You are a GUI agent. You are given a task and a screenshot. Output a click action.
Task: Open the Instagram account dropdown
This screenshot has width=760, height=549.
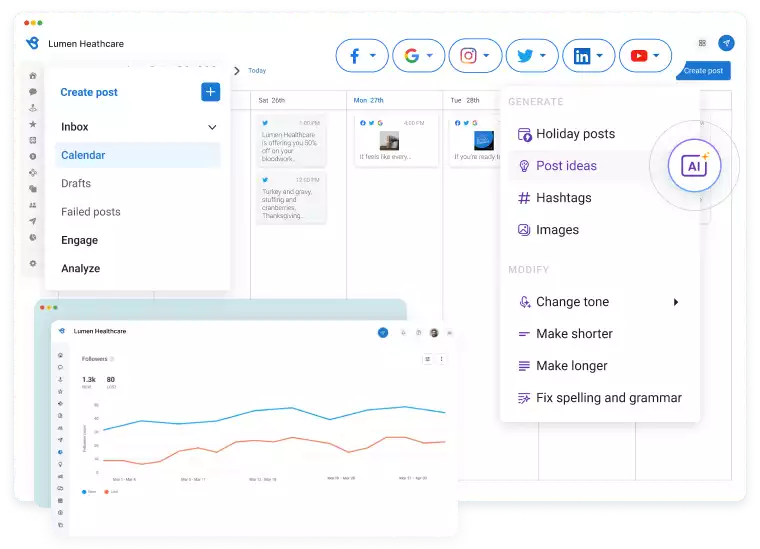[474, 56]
